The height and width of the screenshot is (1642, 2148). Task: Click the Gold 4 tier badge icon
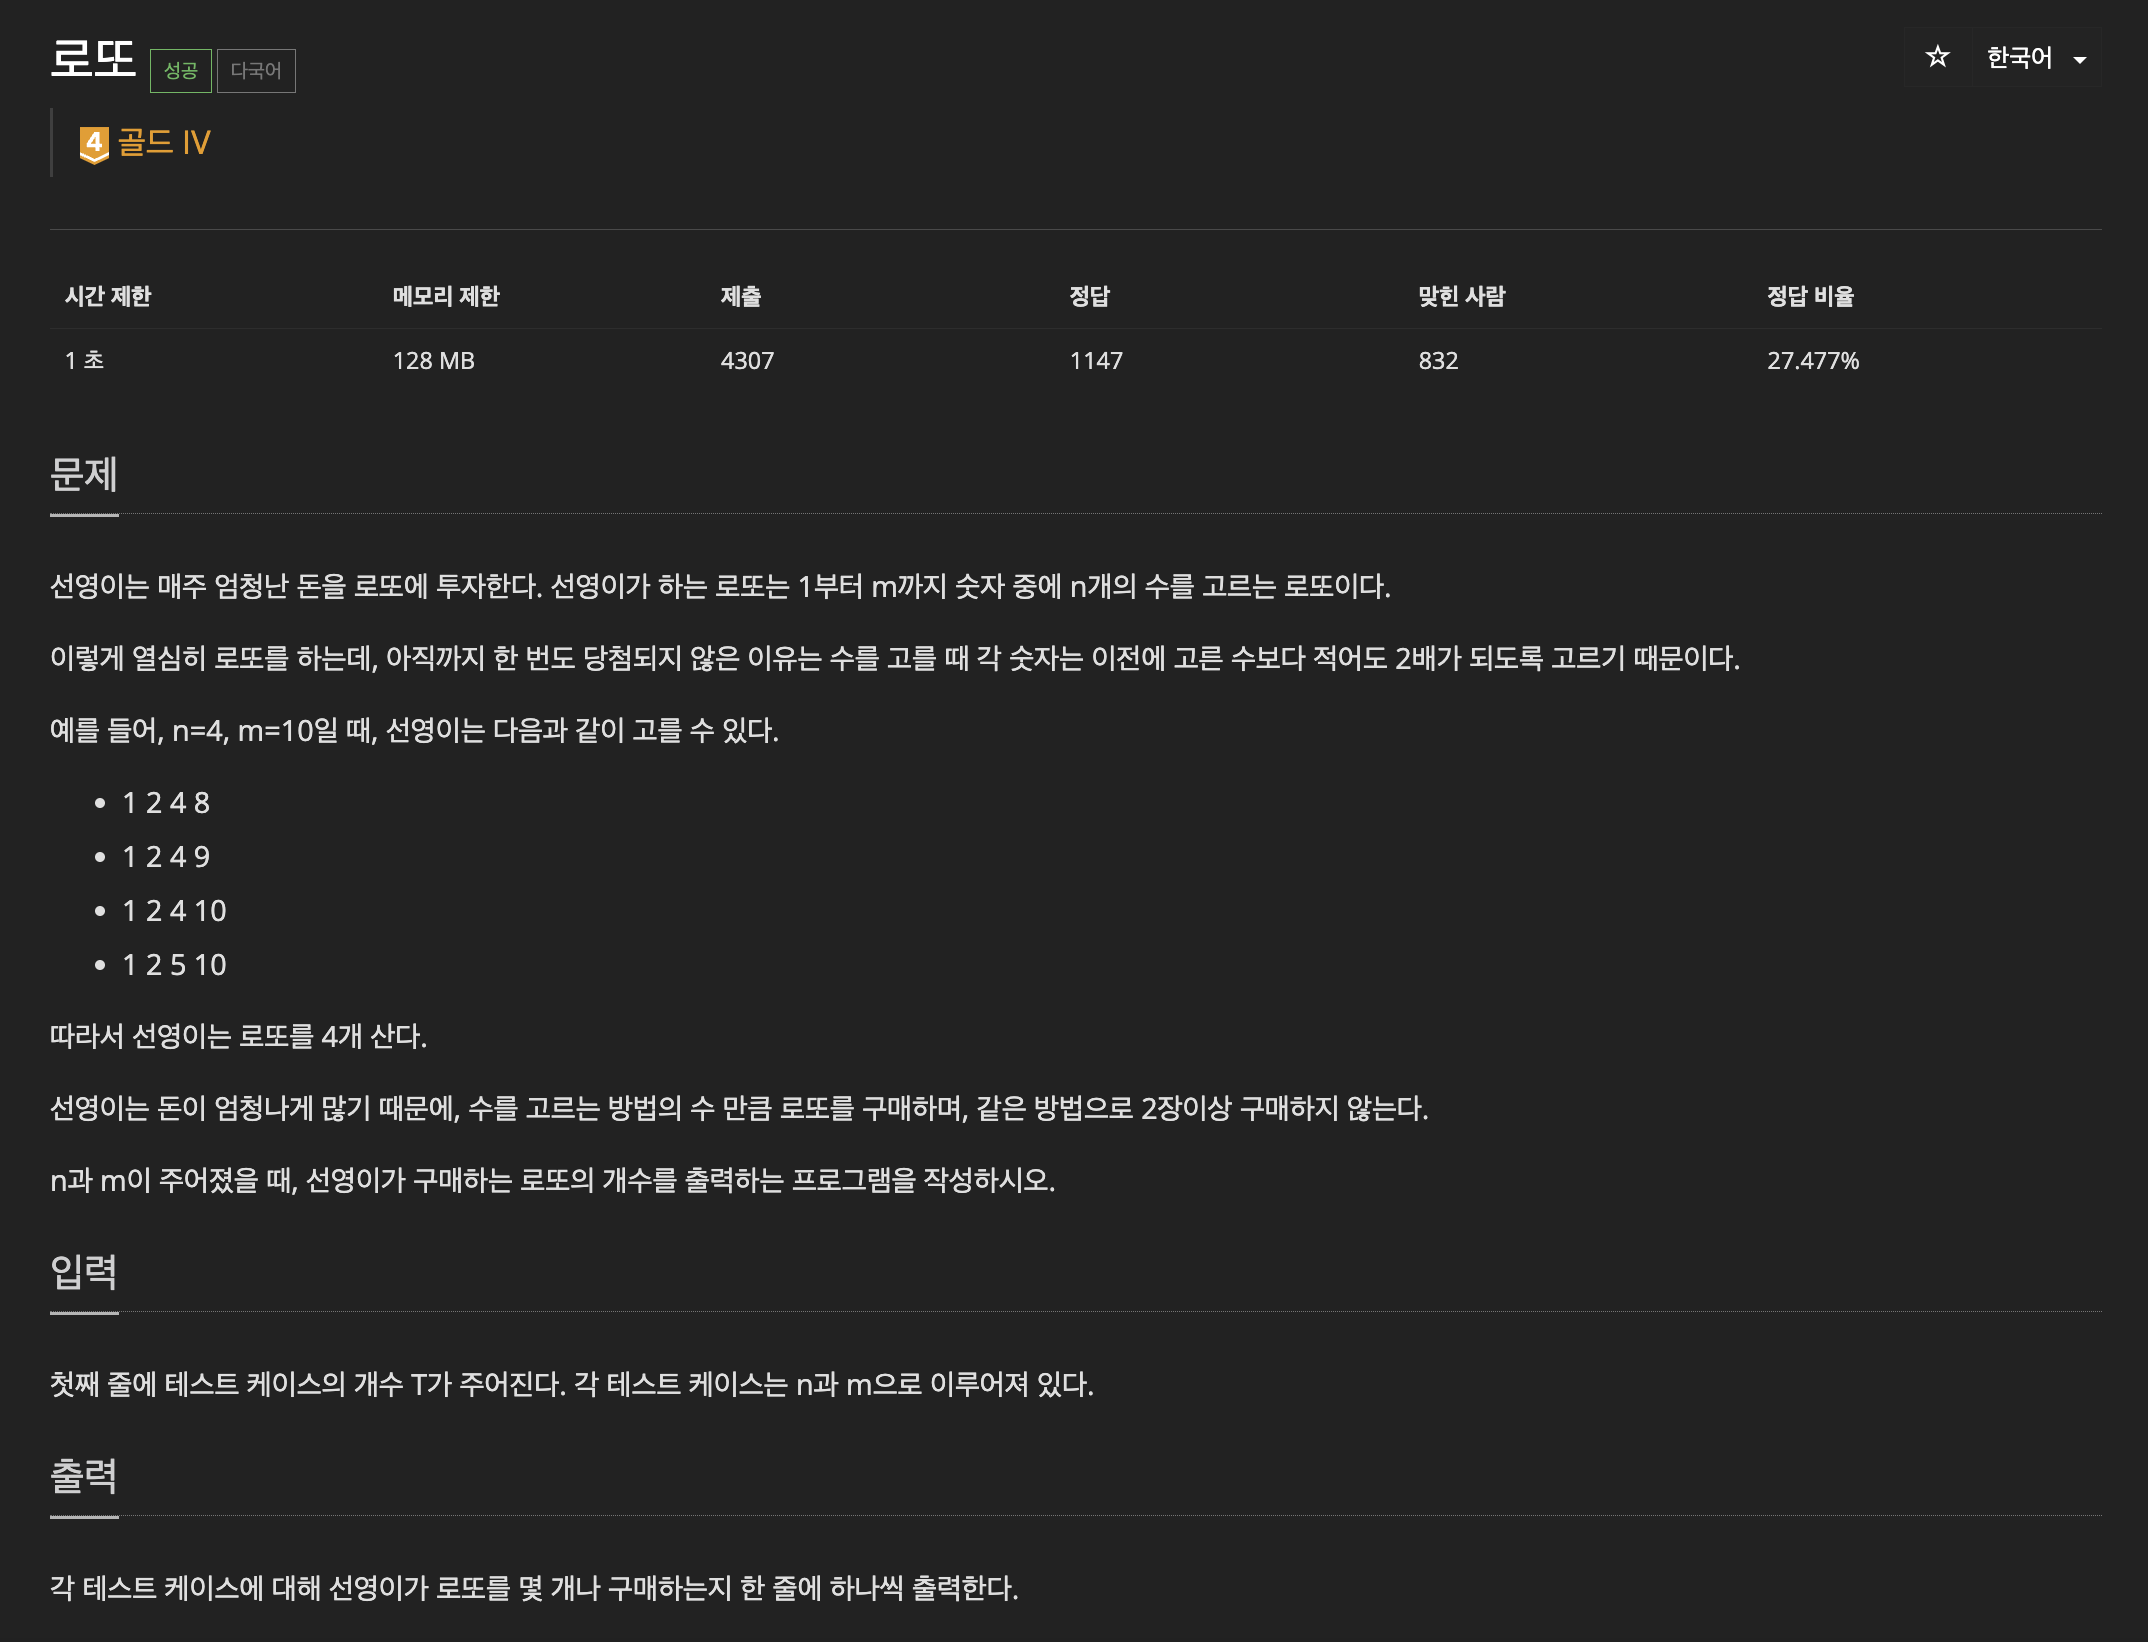coord(93,144)
